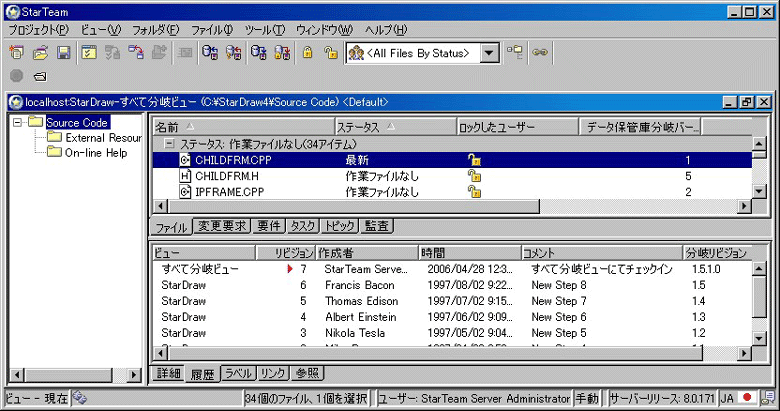Open the ツール(T) menu
The width and height of the screenshot is (780, 411).
tap(264, 30)
